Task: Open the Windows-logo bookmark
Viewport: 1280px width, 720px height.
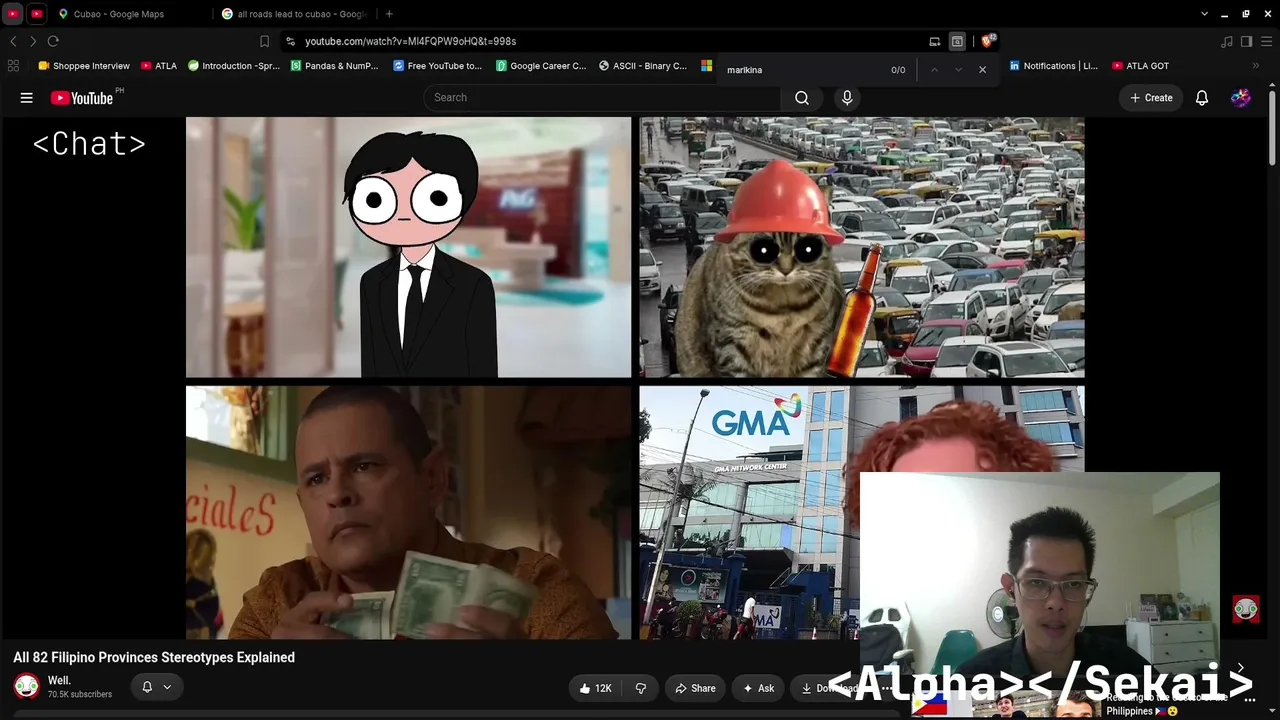Action: point(706,66)
